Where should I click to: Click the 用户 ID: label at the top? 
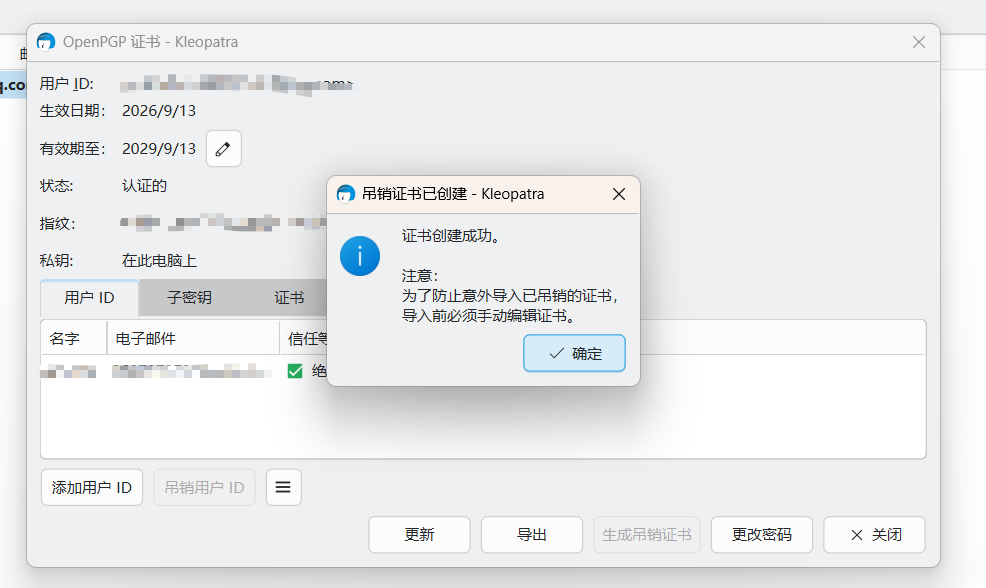67,84
